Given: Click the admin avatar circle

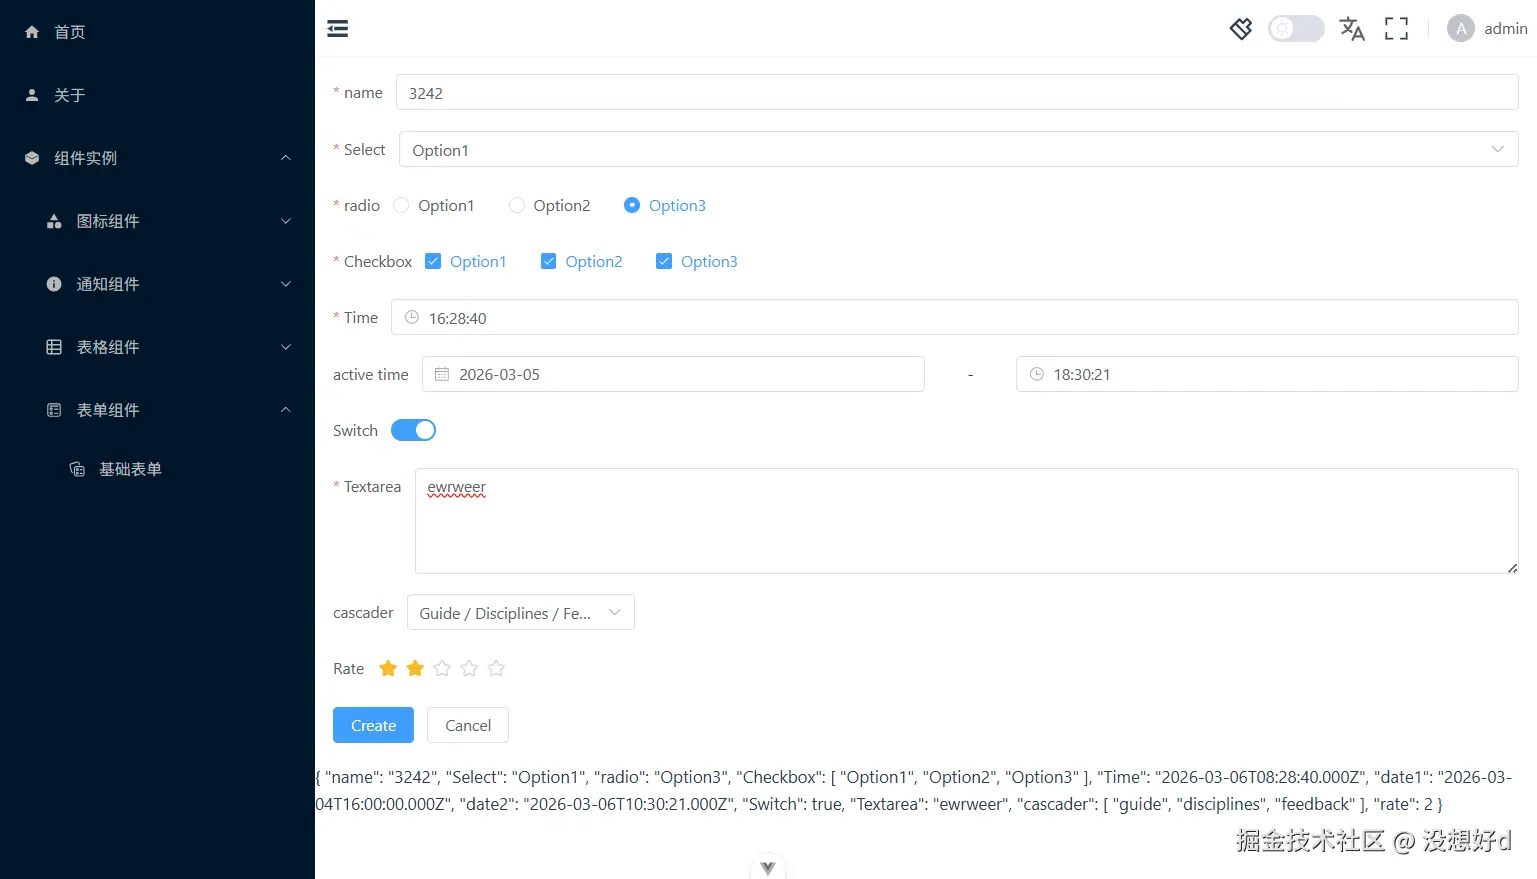Looking at the screenshot, I should point(1461,28).
